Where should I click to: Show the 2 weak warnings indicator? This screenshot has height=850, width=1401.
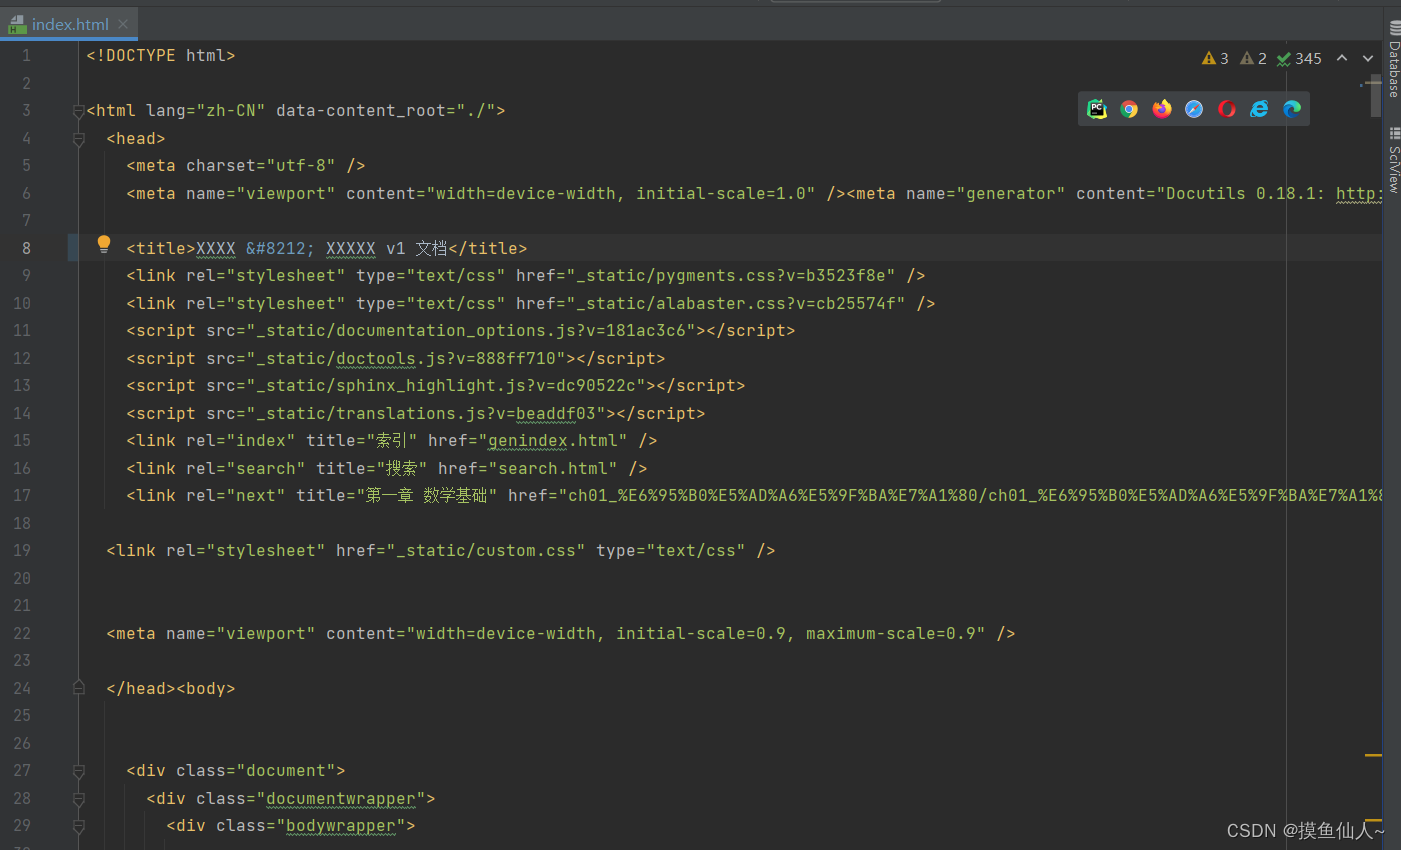[1253, 58]
